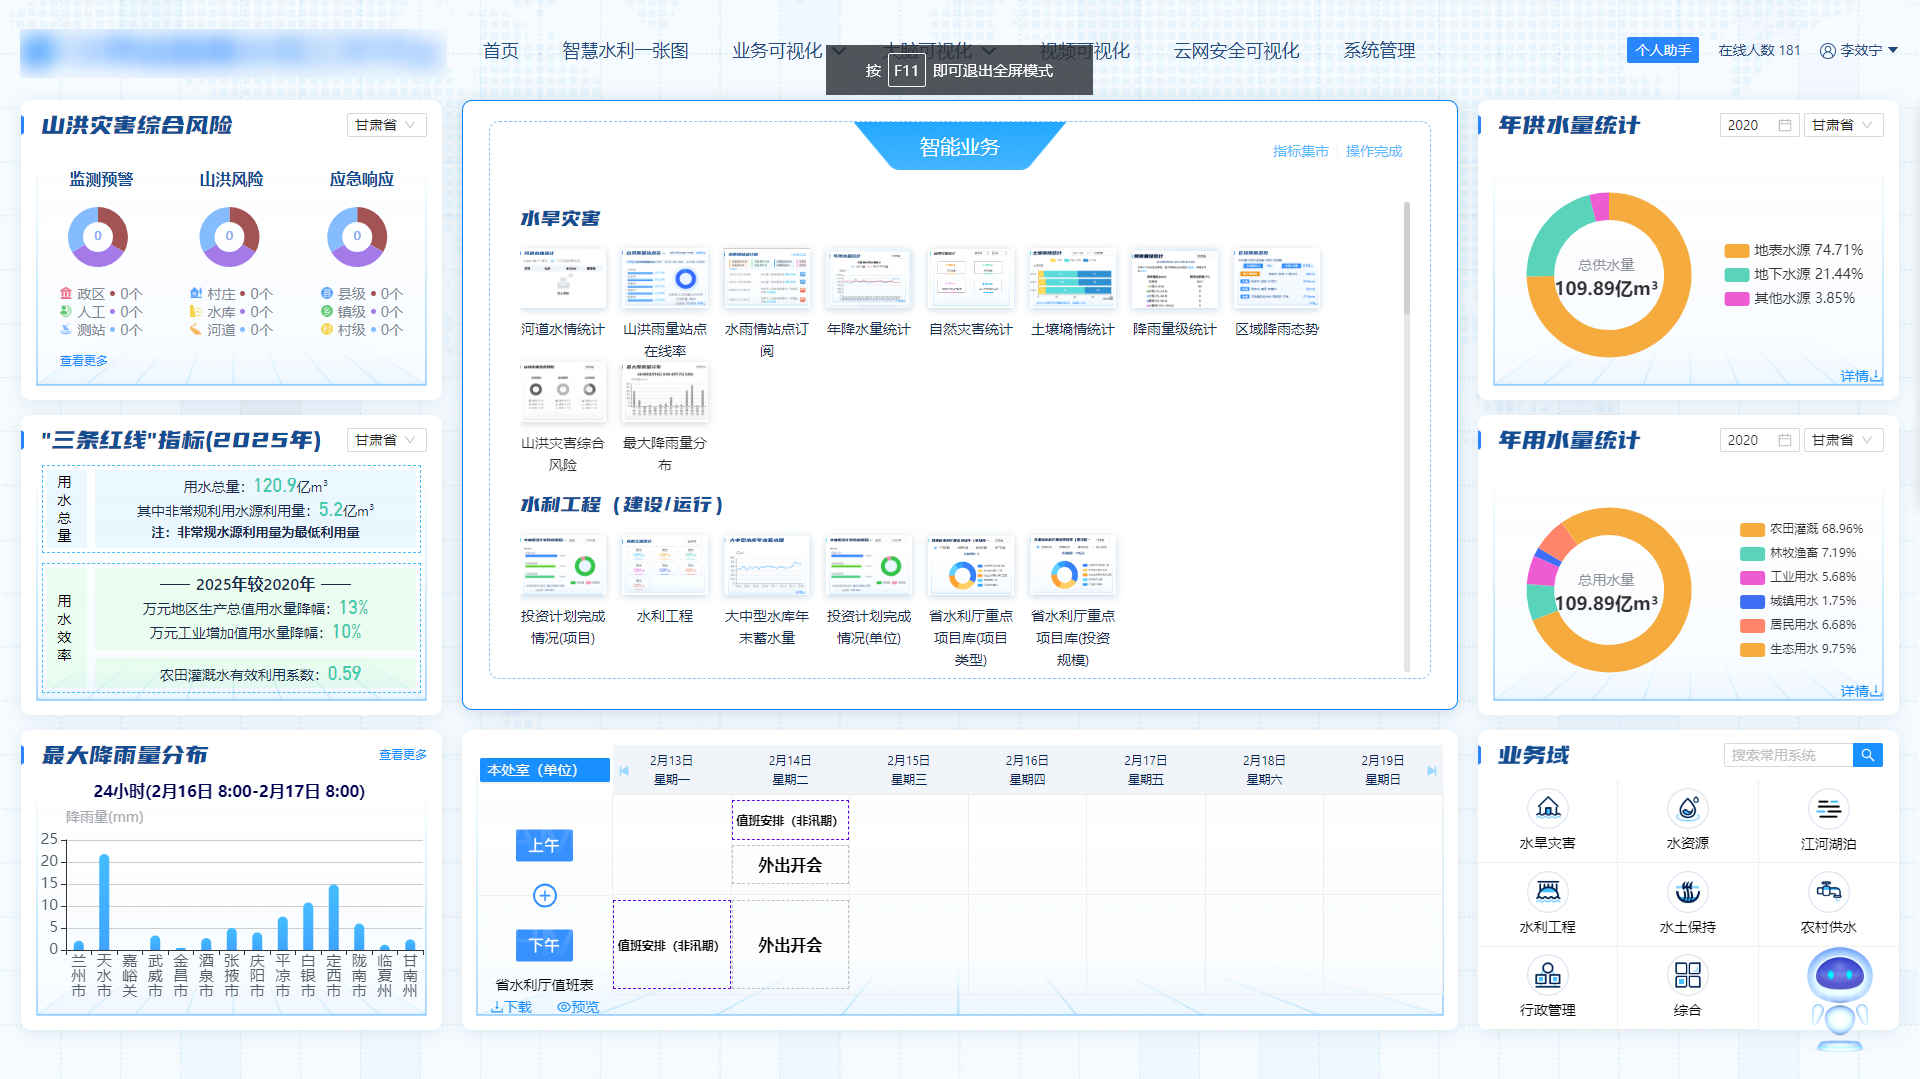Open 详情 link in 年用水量统计

coord(1860,691)
